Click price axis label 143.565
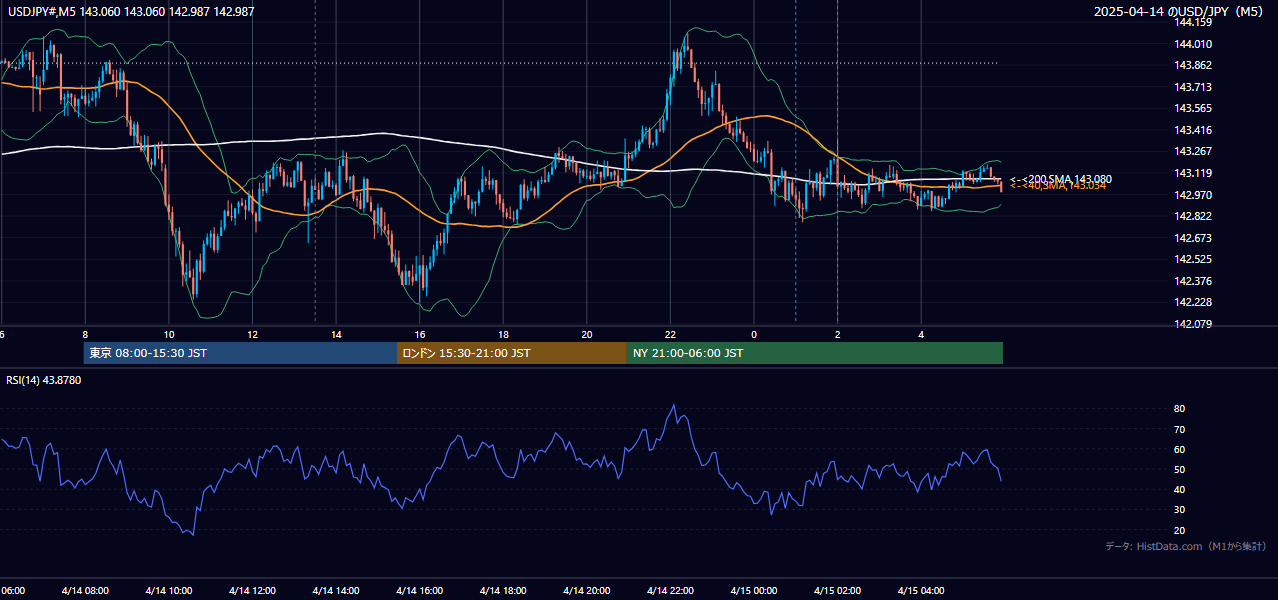The width and height of the screenshot is (1278, 600). [x=1194, y=108]
